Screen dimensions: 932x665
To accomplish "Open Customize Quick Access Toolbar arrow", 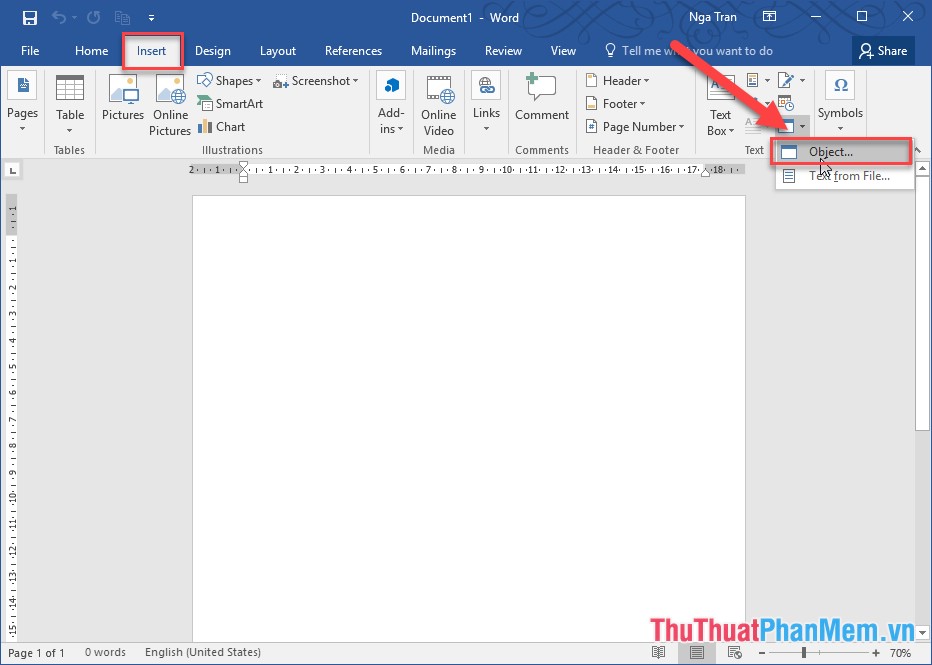I will point(152,18).
